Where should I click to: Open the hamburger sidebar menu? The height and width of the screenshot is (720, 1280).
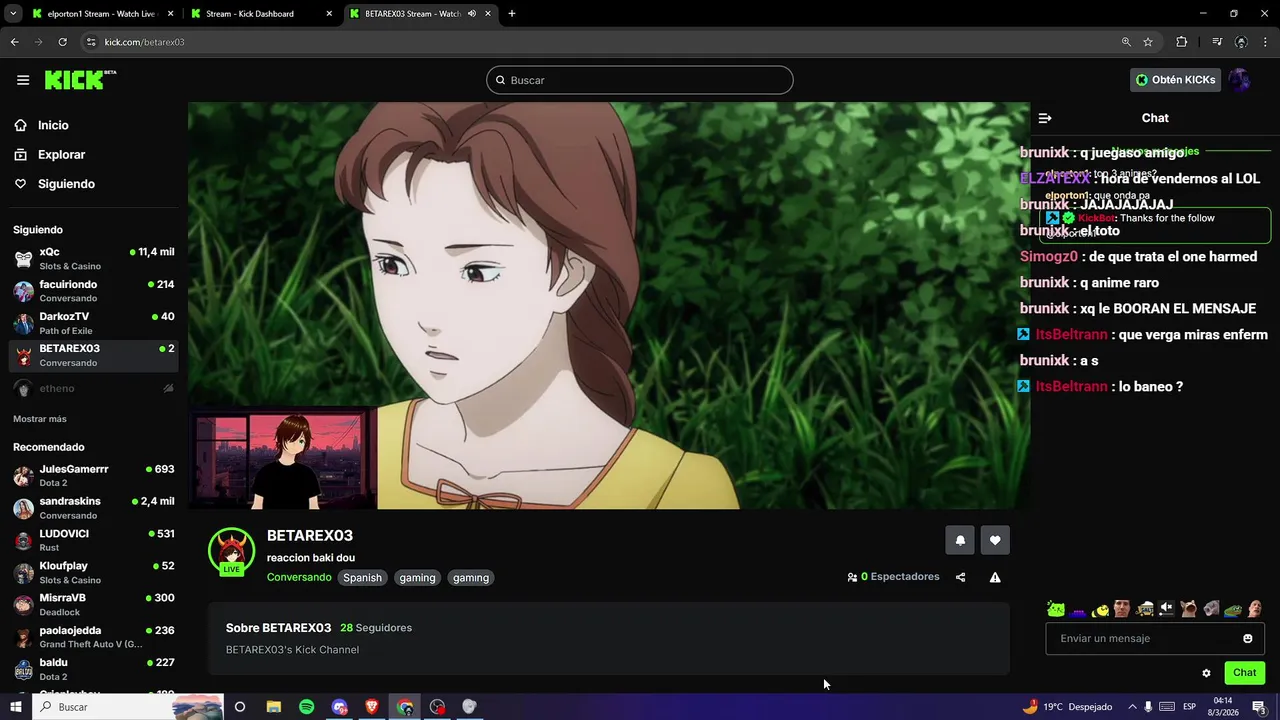pyautogui.click(x=23, y=80)
